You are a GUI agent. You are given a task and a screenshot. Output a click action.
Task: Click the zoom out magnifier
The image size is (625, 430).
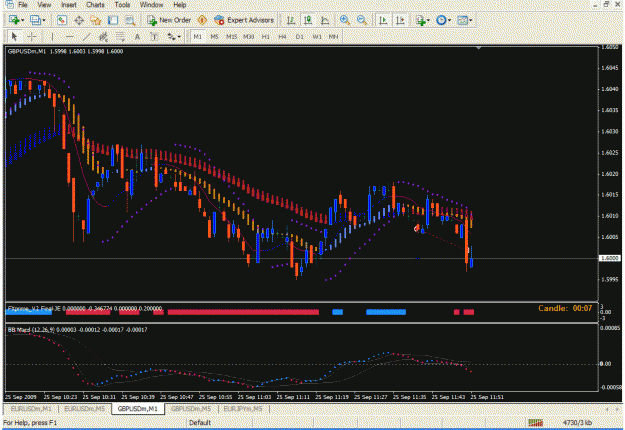point(362,20)
